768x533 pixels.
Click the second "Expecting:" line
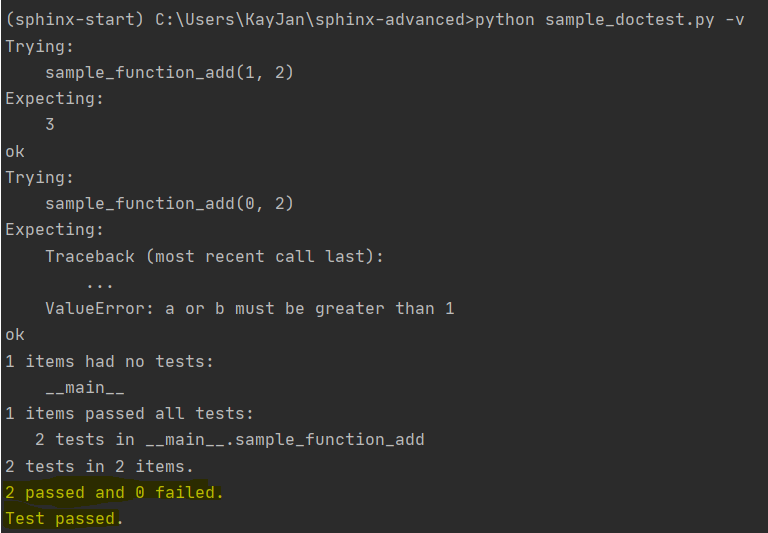55,229
